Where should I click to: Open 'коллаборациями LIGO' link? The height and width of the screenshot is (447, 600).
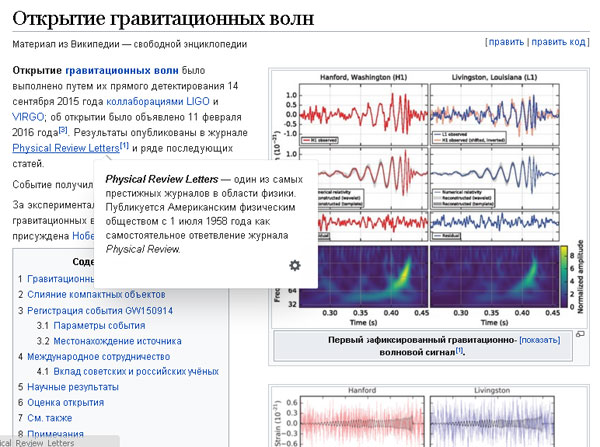tap(158, 101)
